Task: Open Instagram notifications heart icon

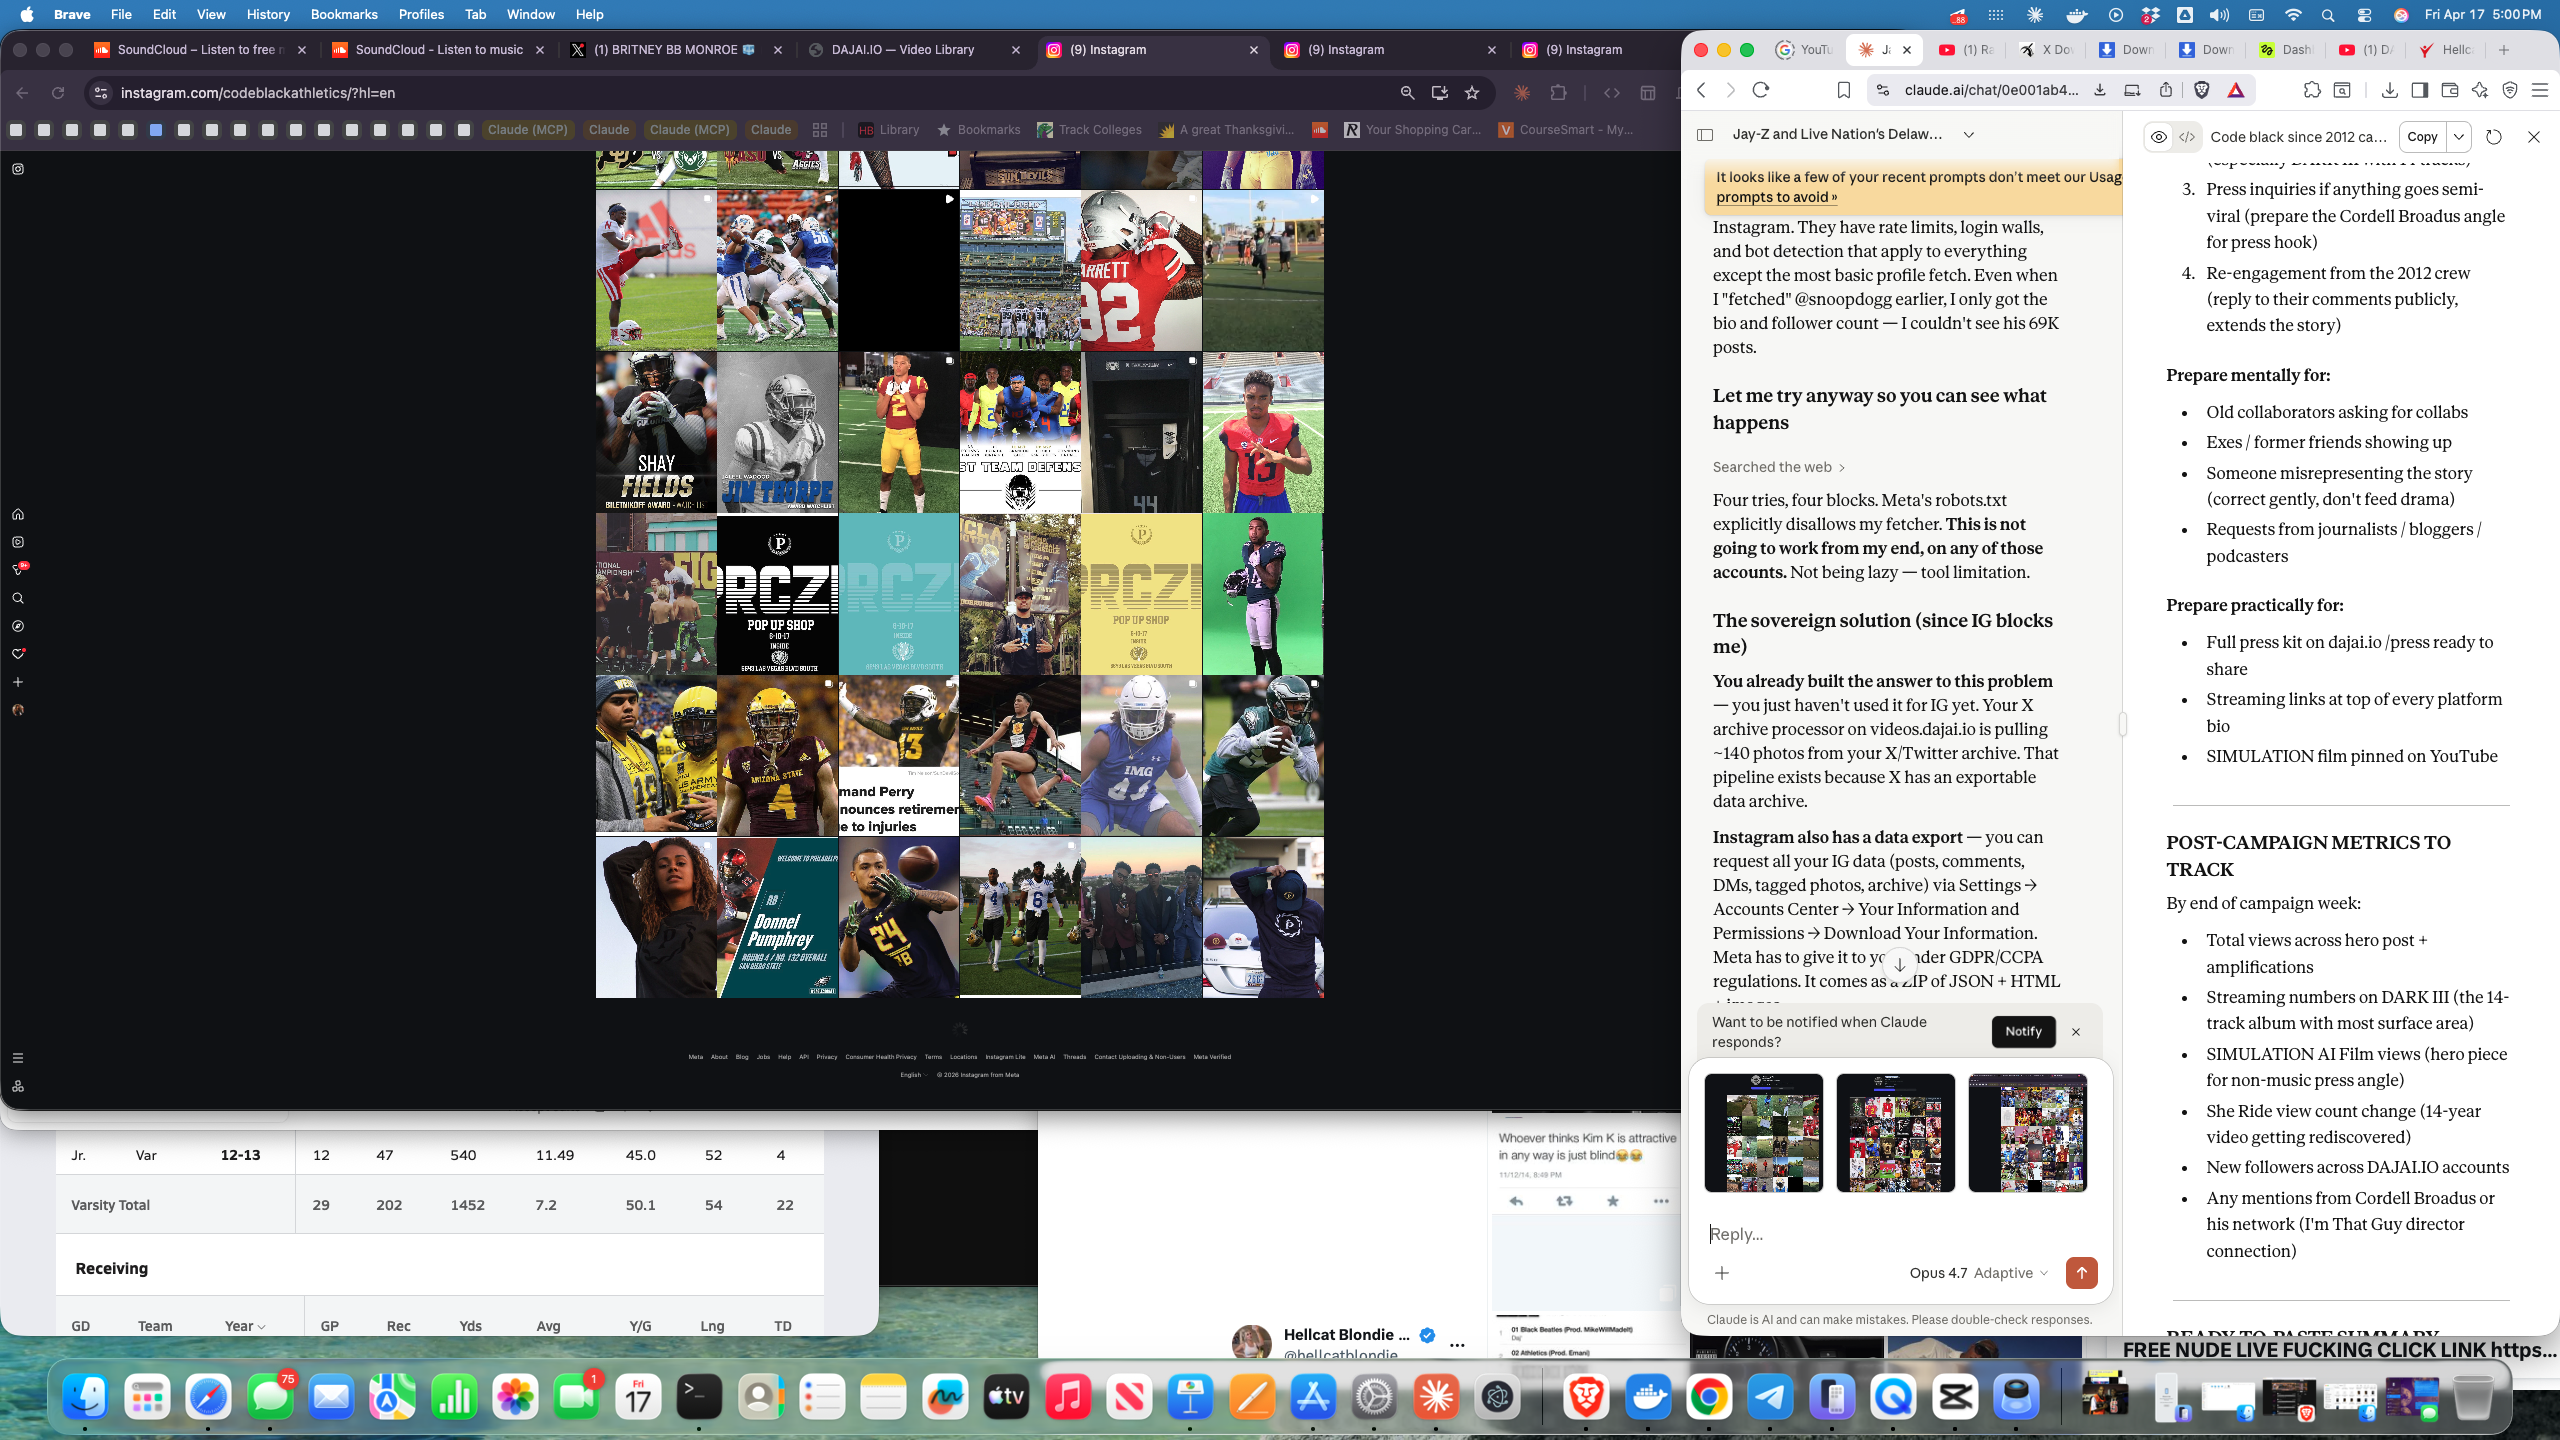Action: tap(18, 654)
